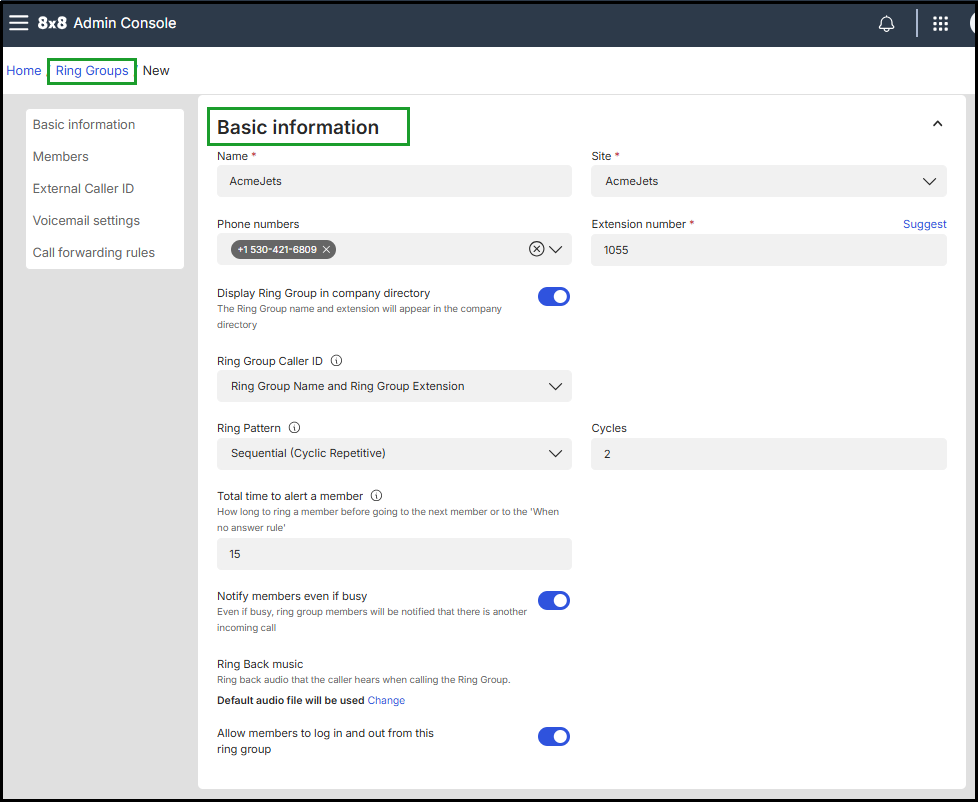Toggle Display Ring Group in company directory
This screenshot has width=978, height=802.
[x=553, y=297]
